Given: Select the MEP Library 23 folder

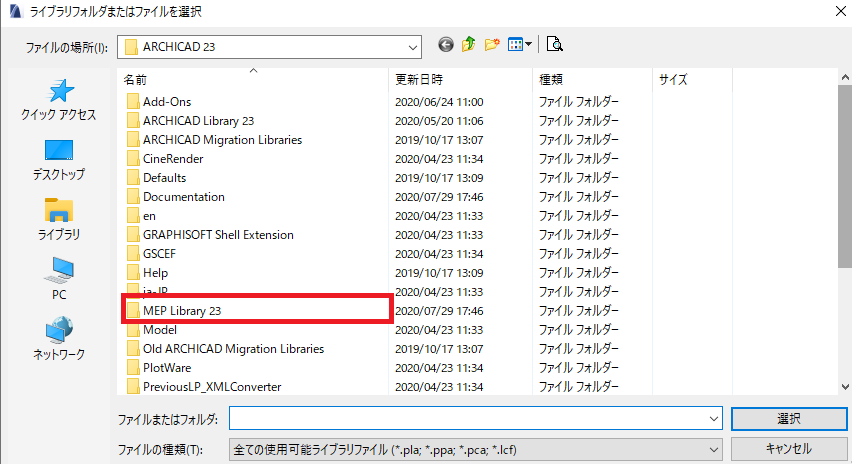Looking at the screenshot, I should 182,311.
